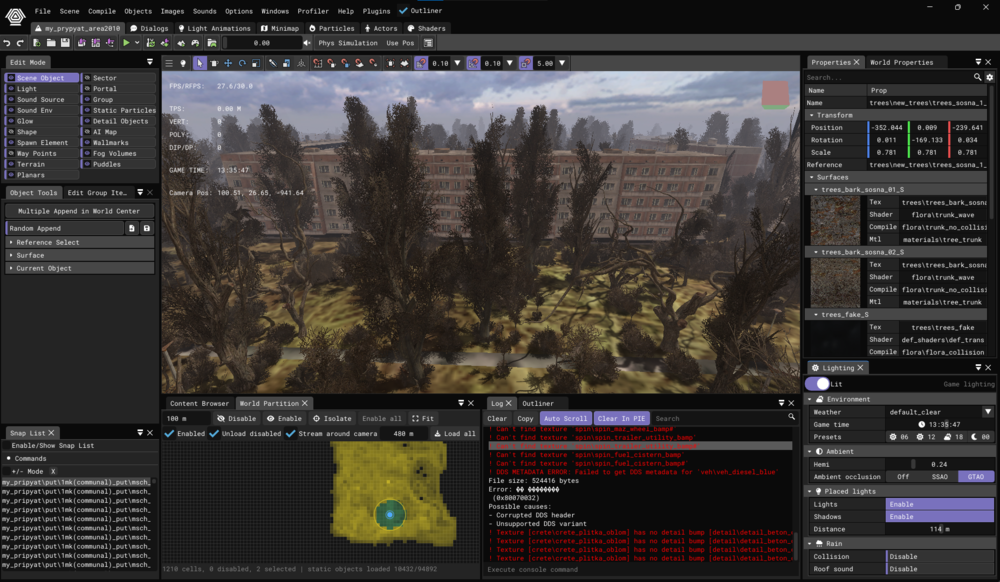This screenshot has width=1000, height=582.
Task: Expand the Reference Select section
Action: click(x=80, y=242)
